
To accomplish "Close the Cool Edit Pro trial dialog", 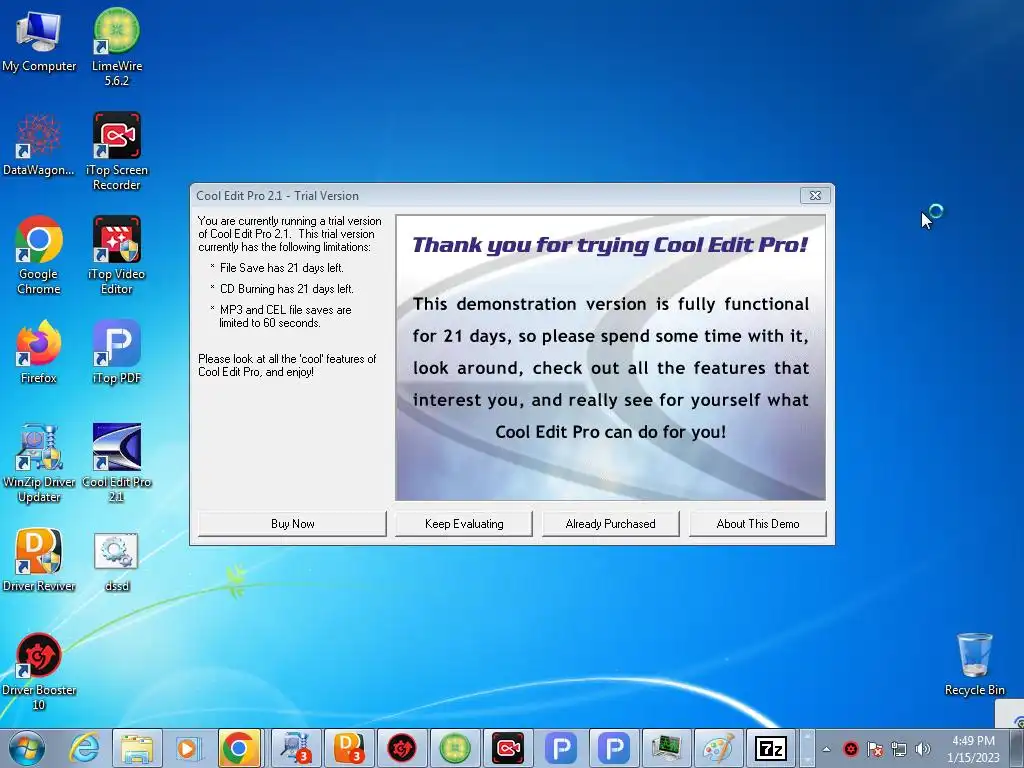I will 815,195.
